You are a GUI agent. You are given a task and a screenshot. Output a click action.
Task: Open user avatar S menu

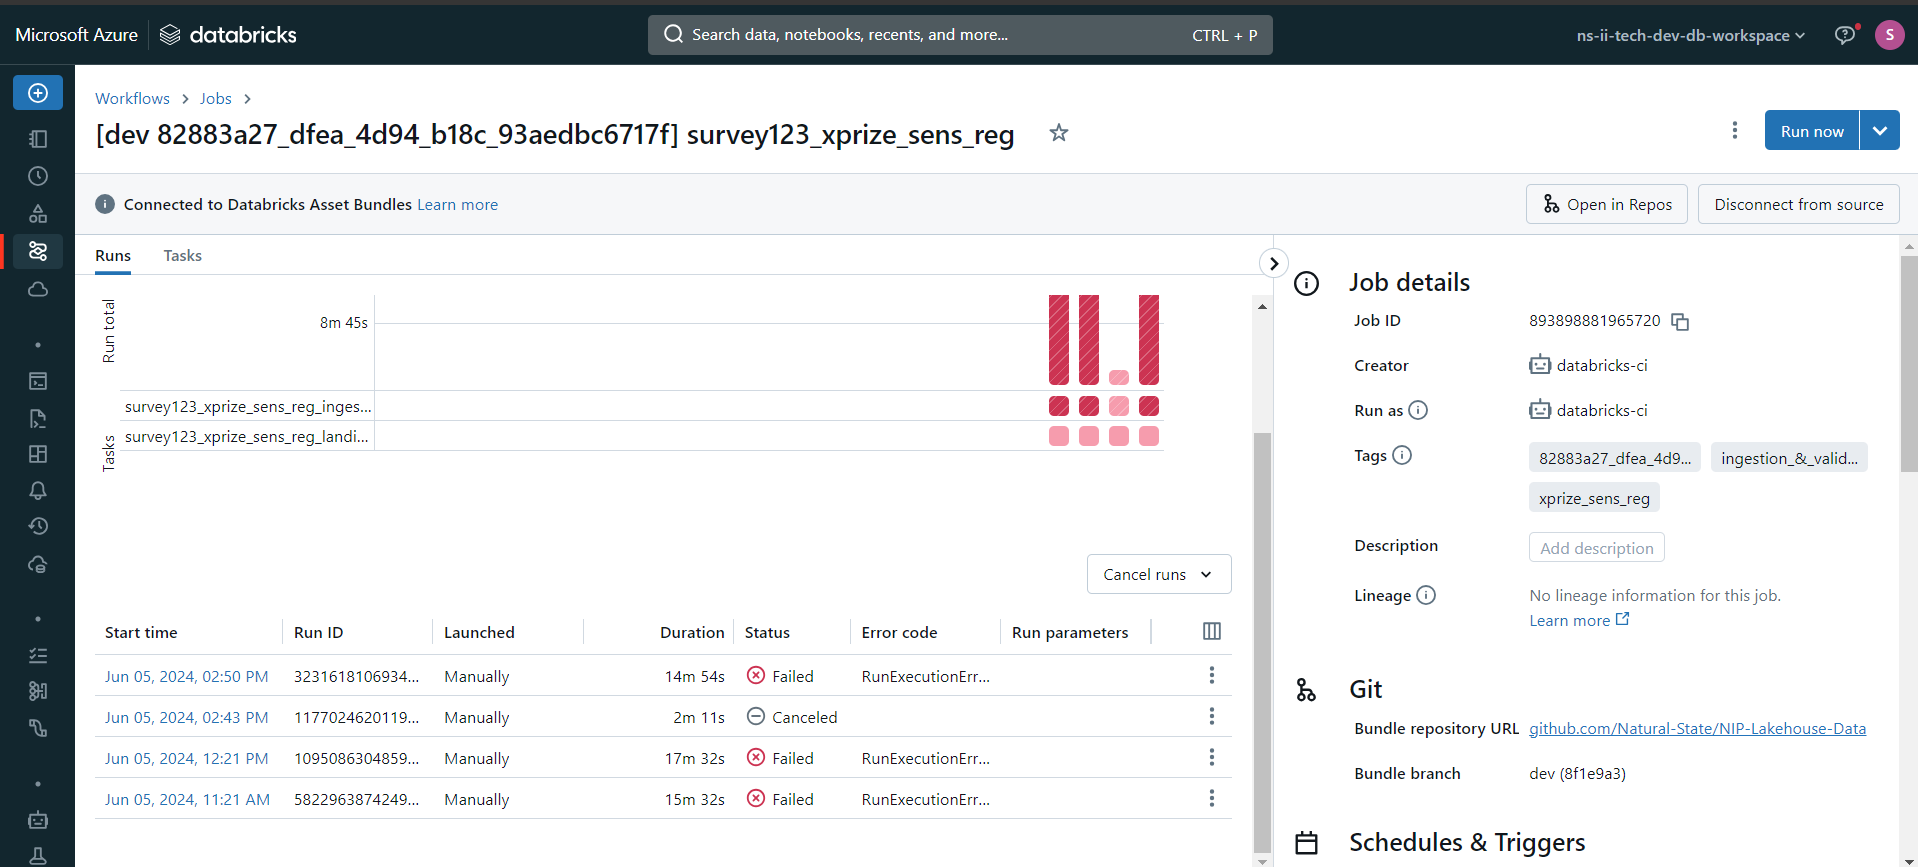point(1889,35)
